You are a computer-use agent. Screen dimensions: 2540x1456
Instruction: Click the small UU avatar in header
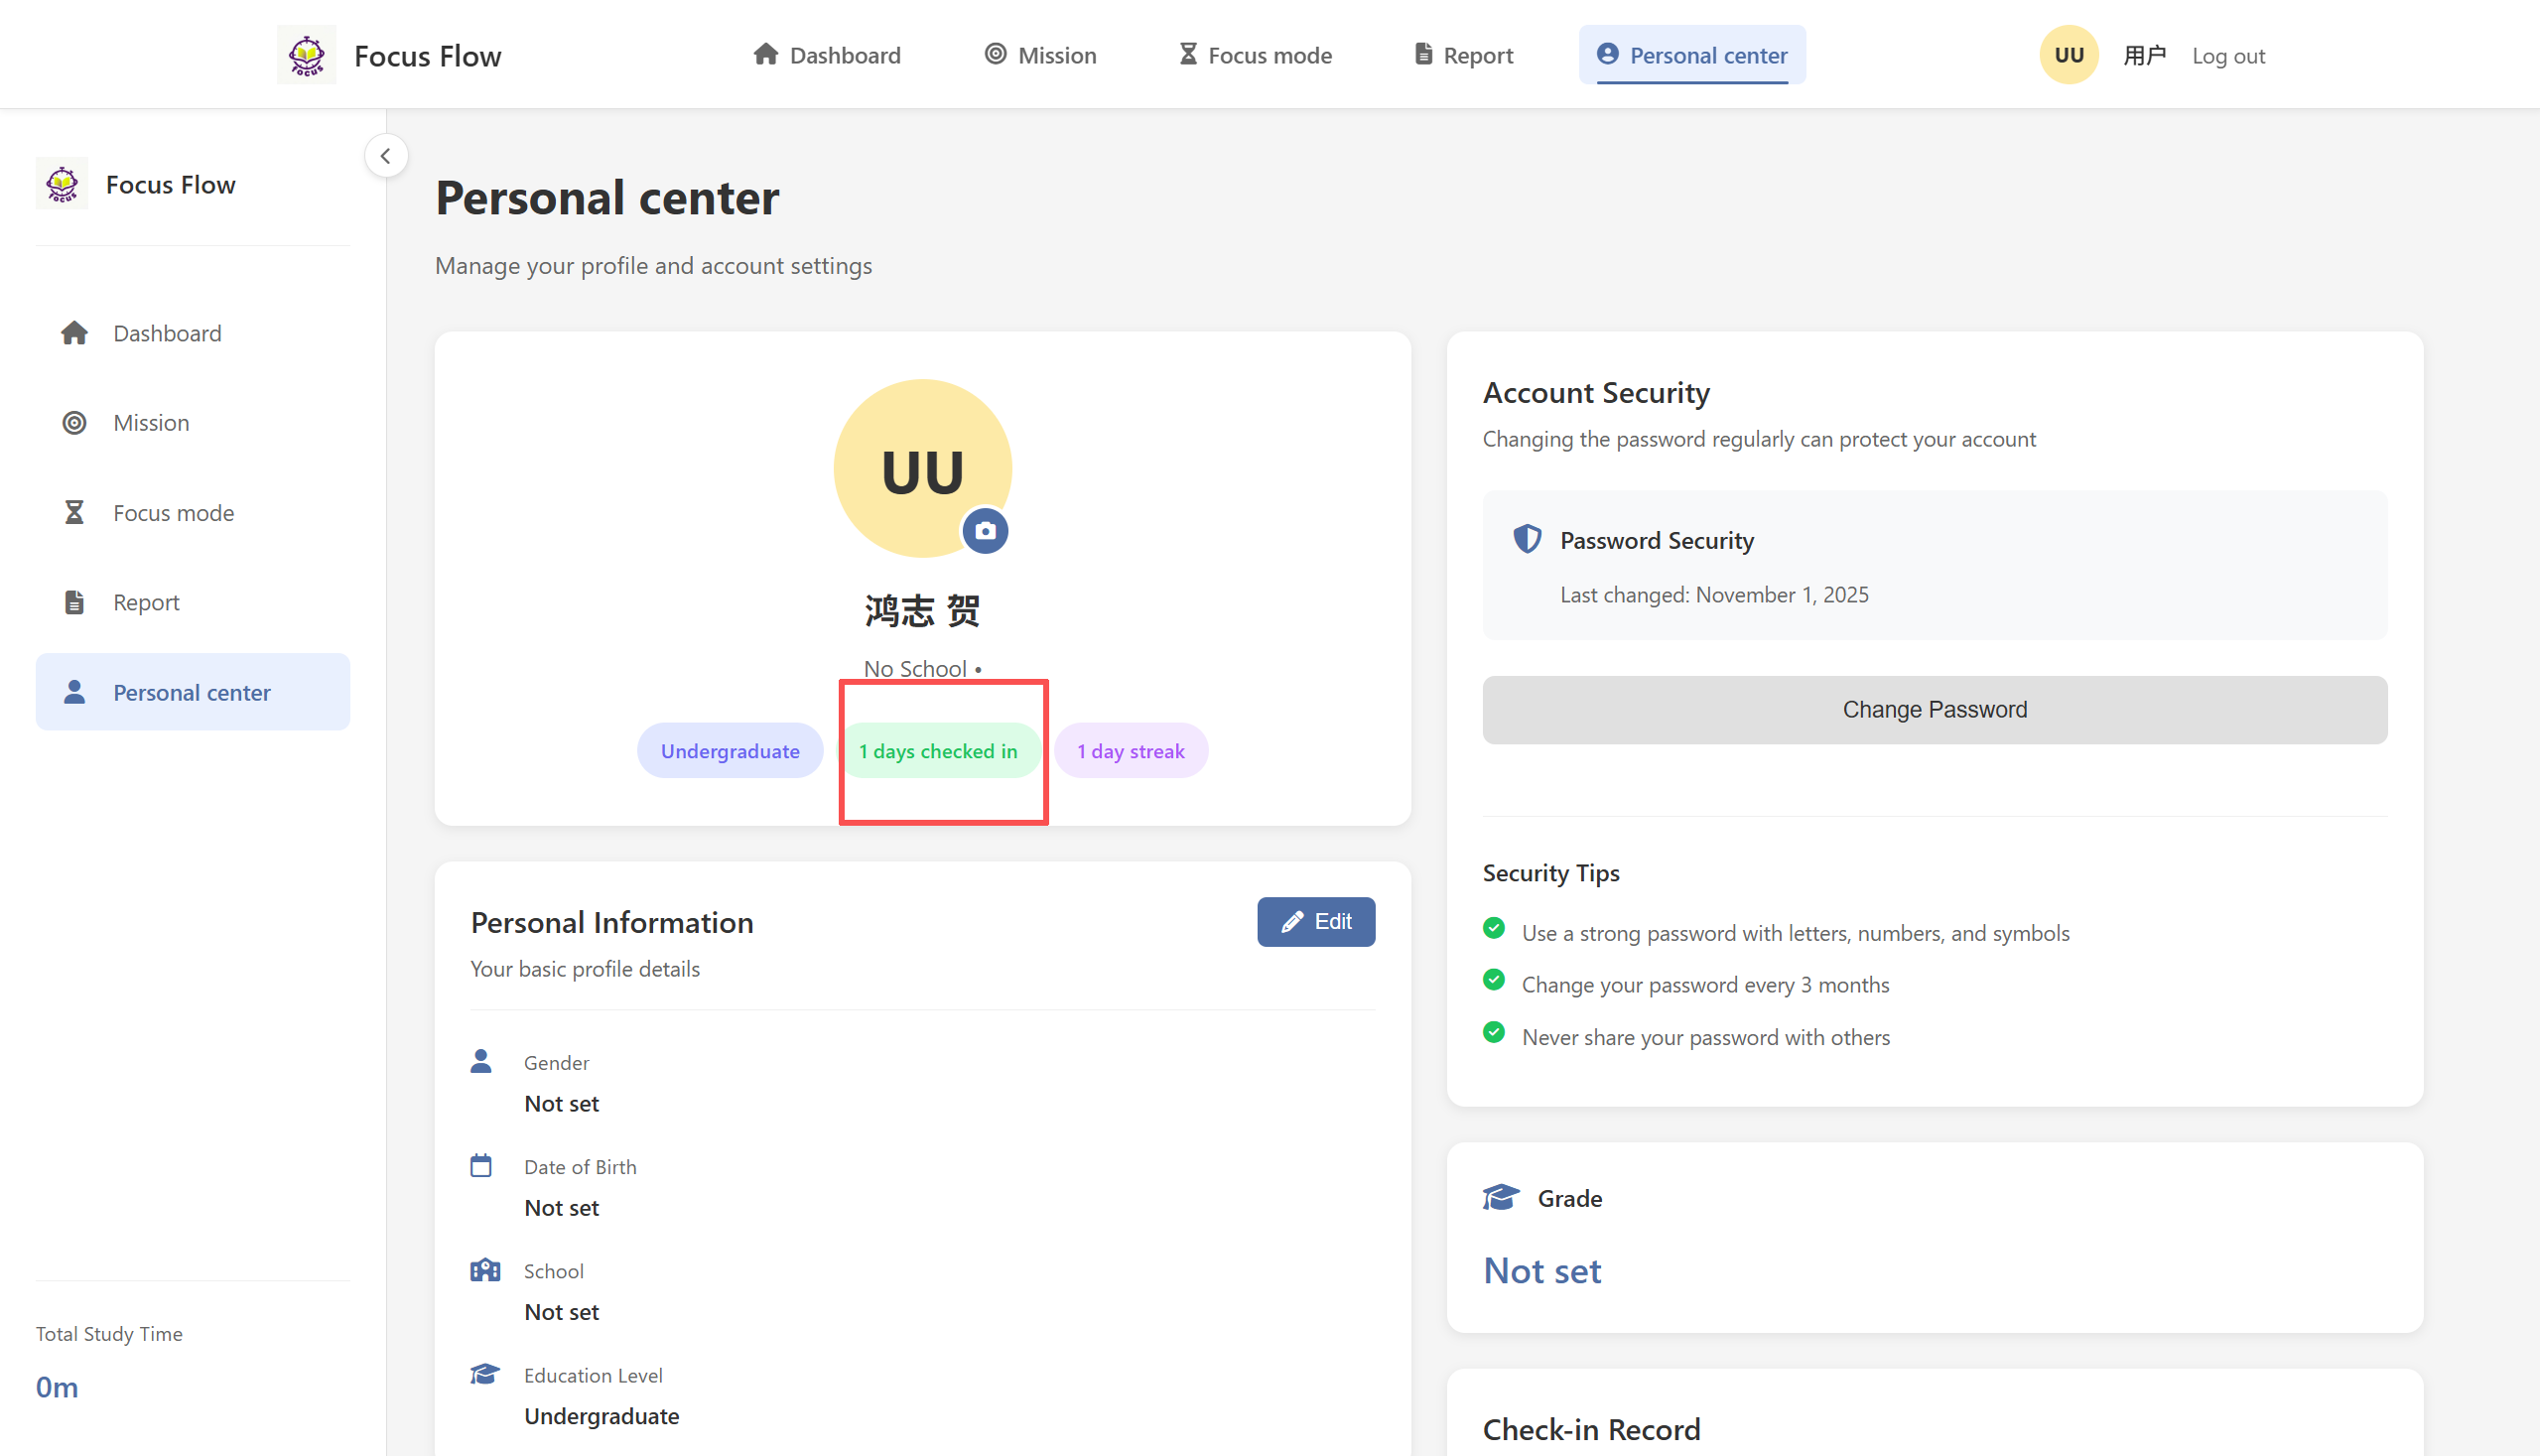pos(2068,55)
